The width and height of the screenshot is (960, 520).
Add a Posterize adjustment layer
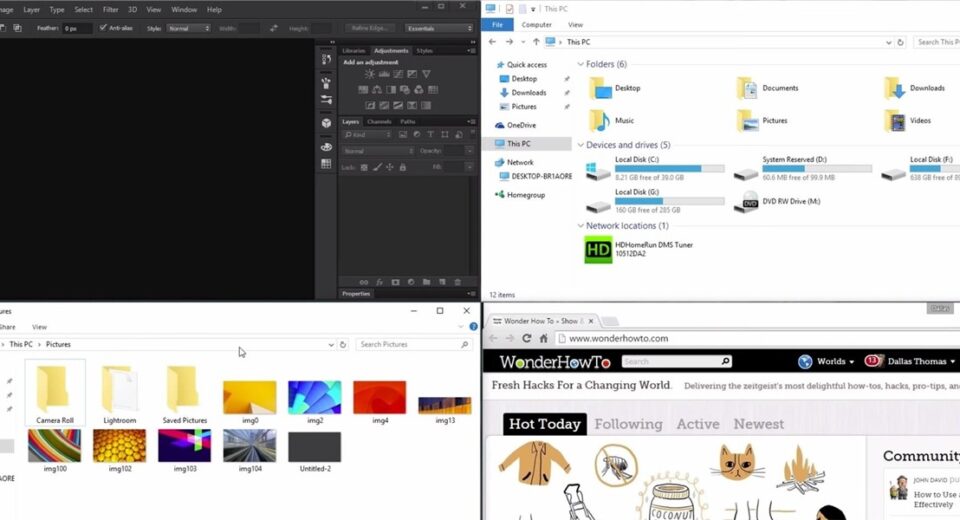pyautogui.click(x=384, y=105)
